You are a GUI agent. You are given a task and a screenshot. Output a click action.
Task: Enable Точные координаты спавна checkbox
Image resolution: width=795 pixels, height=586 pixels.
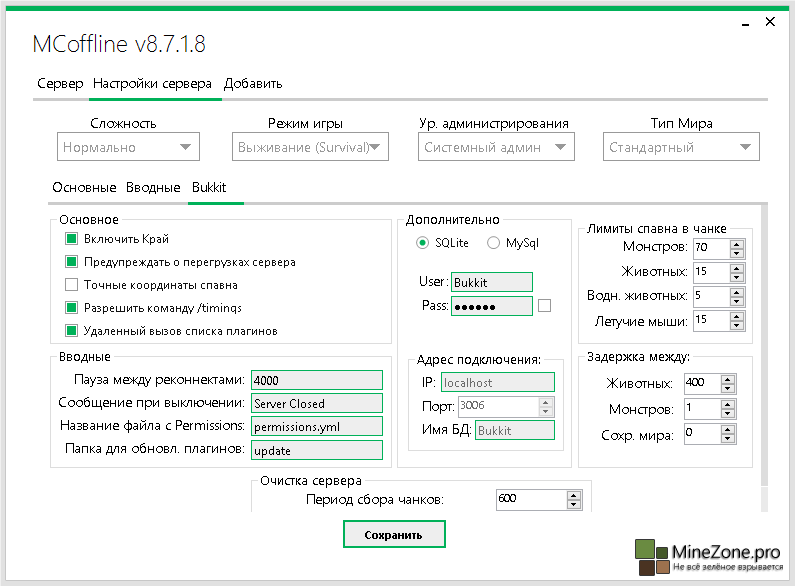coord(71,285)
